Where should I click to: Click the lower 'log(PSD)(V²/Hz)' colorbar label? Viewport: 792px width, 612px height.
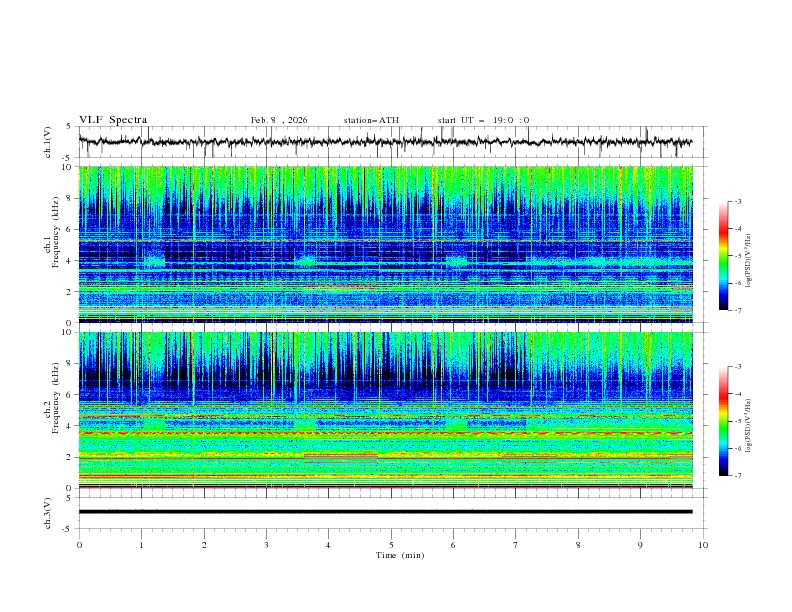pyautogui.click(x=749, y=426)
